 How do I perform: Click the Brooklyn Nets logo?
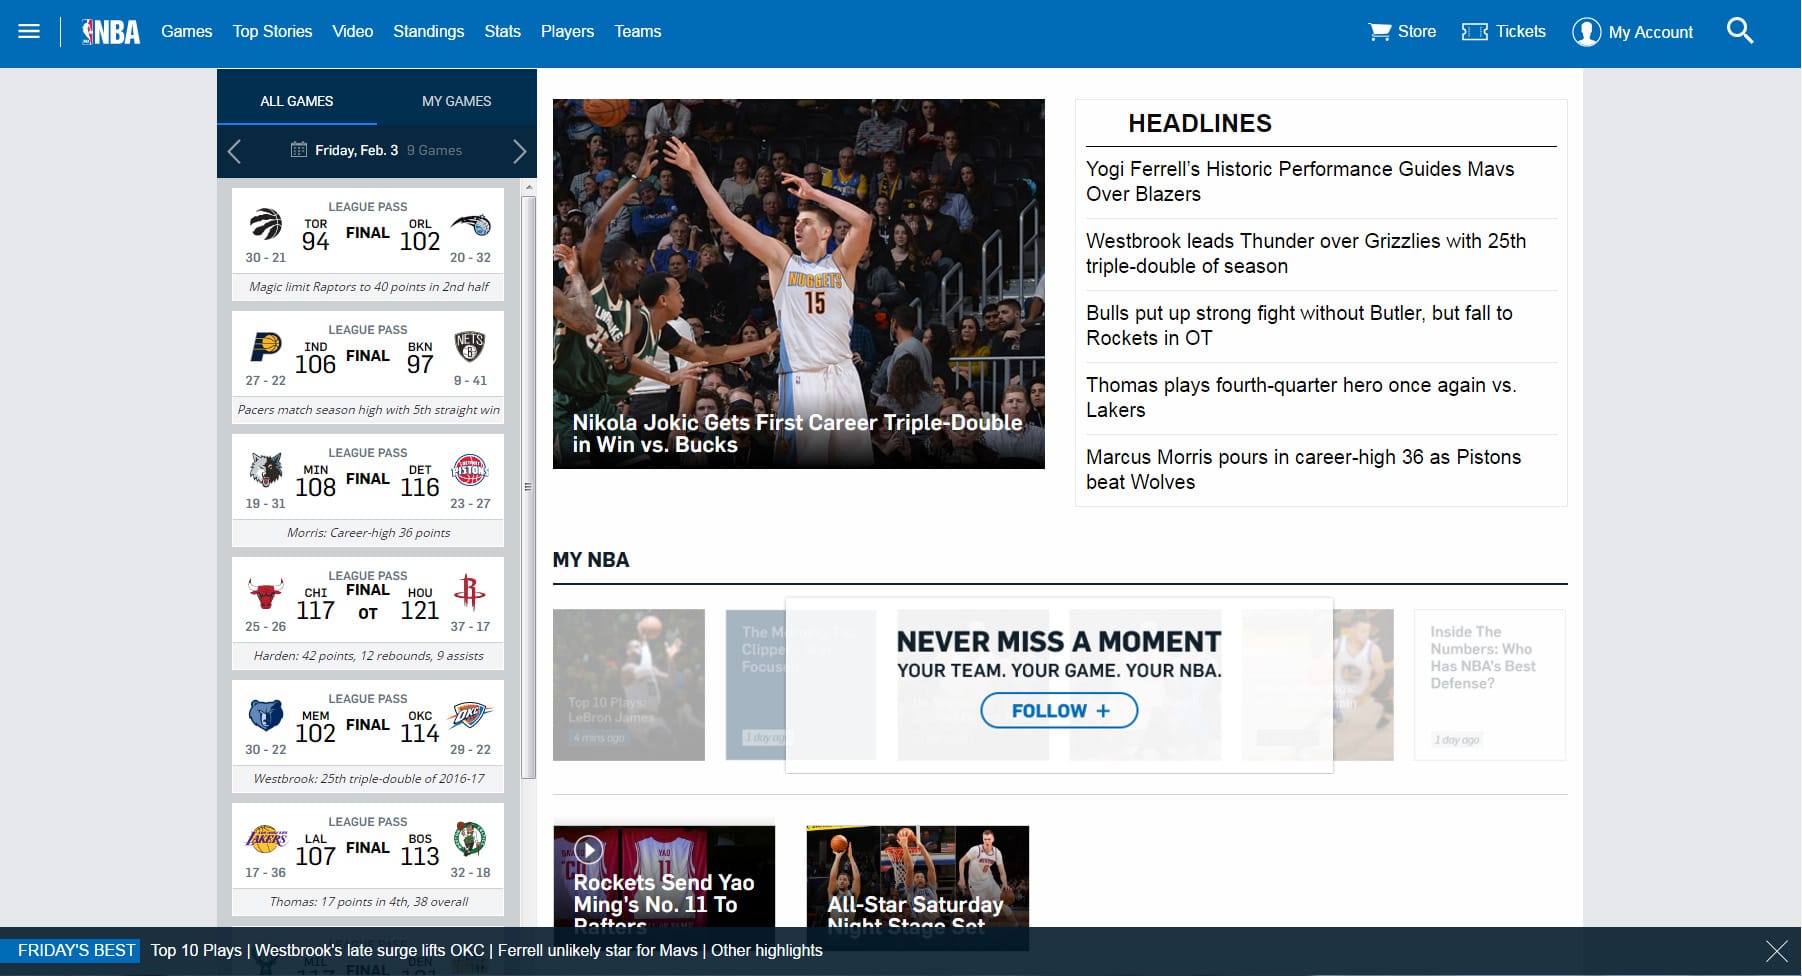click(470, 347)
